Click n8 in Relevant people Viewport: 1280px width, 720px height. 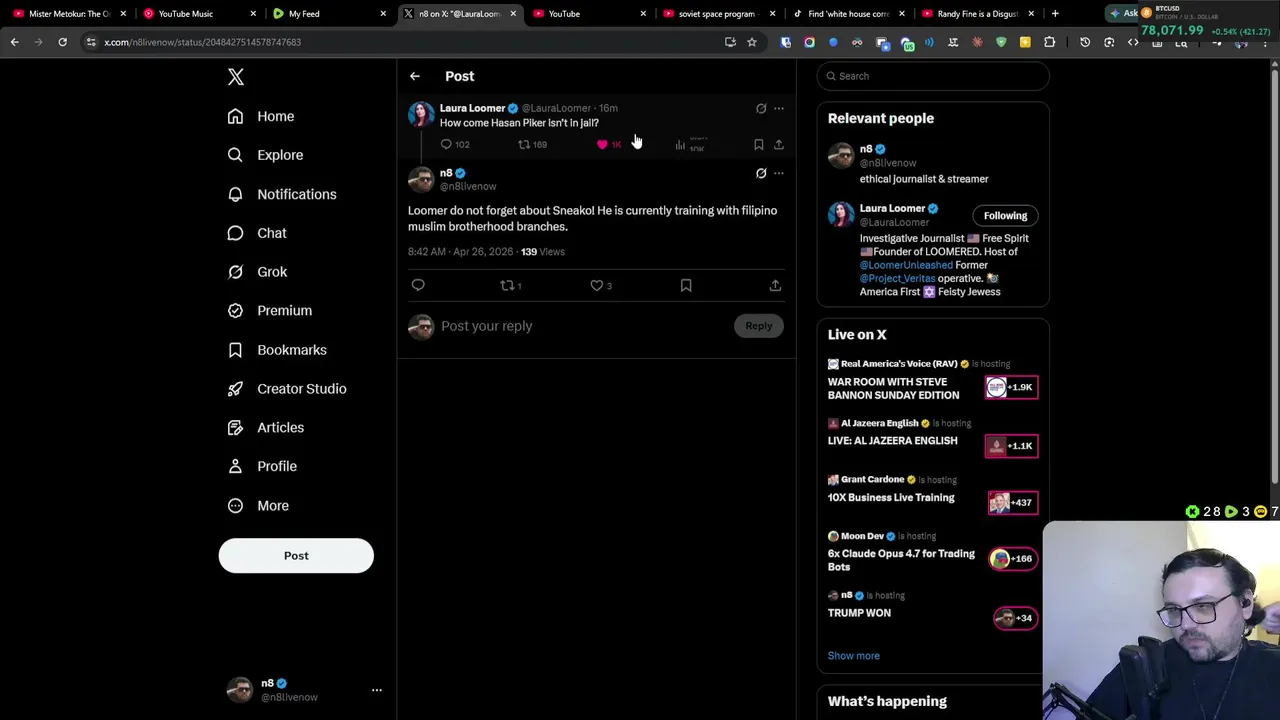[866, 149]
